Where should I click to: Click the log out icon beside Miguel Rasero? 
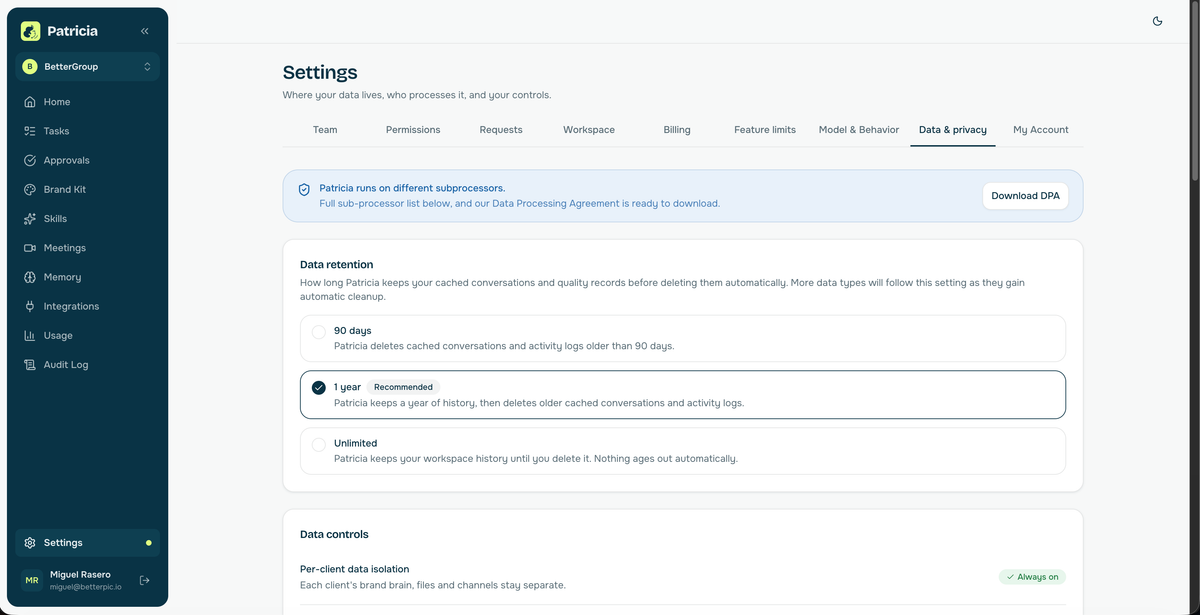pyautogui.click(x=144, y=580)
